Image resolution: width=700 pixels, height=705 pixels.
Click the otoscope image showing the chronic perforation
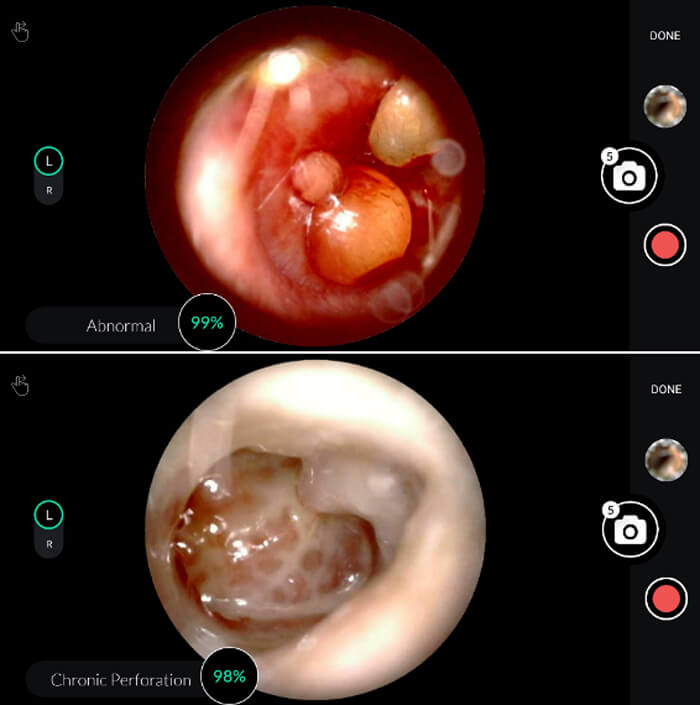[x=314, y=530]
